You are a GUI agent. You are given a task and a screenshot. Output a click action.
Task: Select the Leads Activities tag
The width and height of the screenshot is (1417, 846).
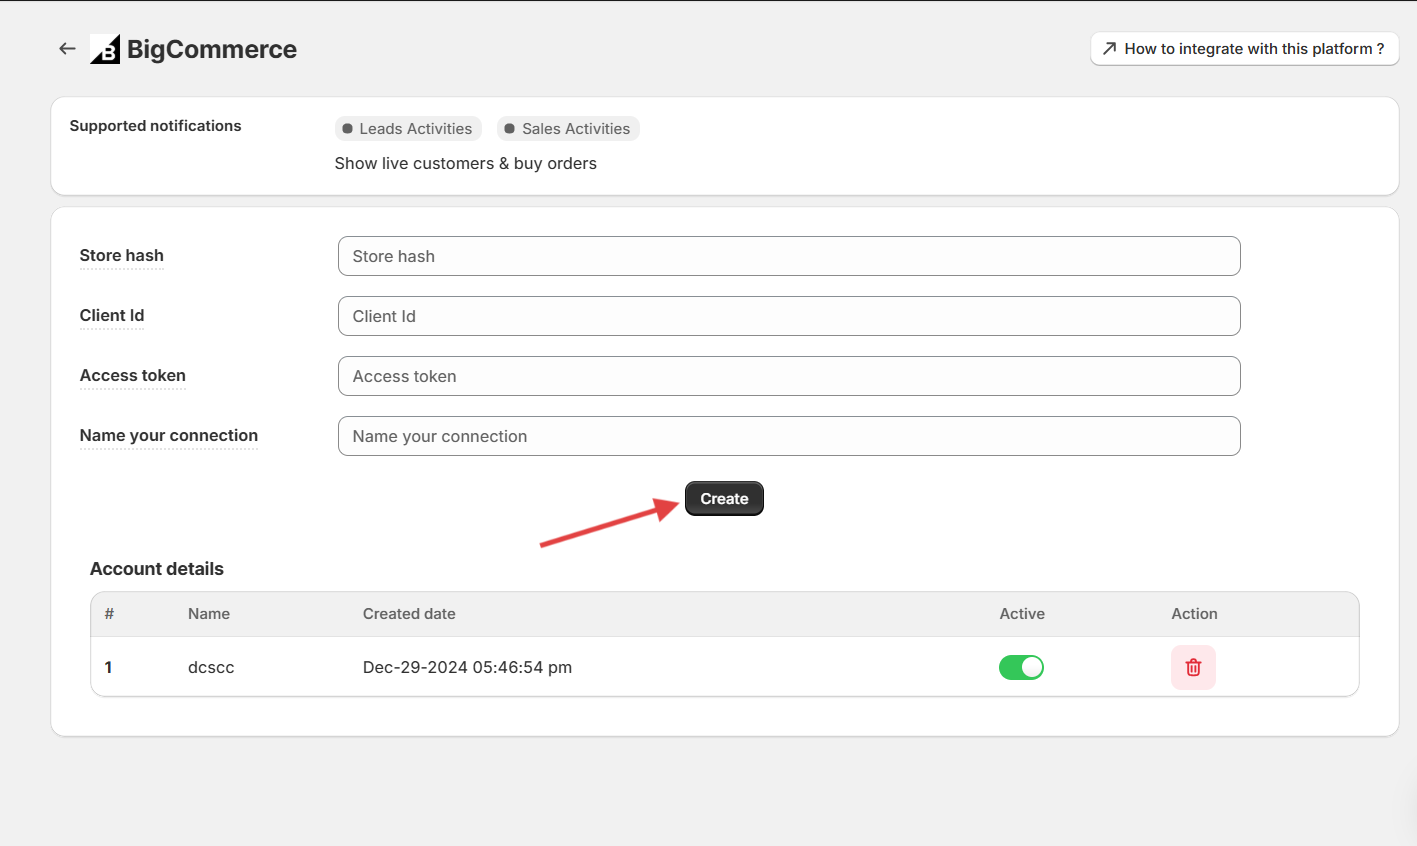click(x=408, y=128)
